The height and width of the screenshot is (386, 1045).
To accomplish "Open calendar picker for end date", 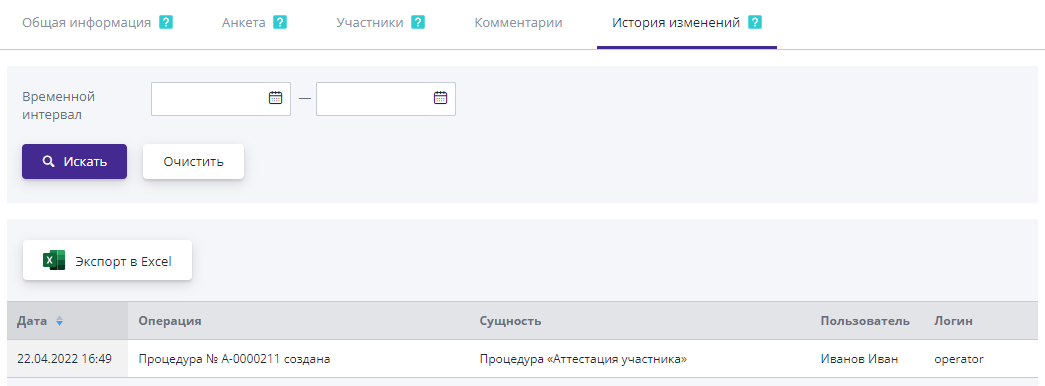I will click(x=441, y=98).
